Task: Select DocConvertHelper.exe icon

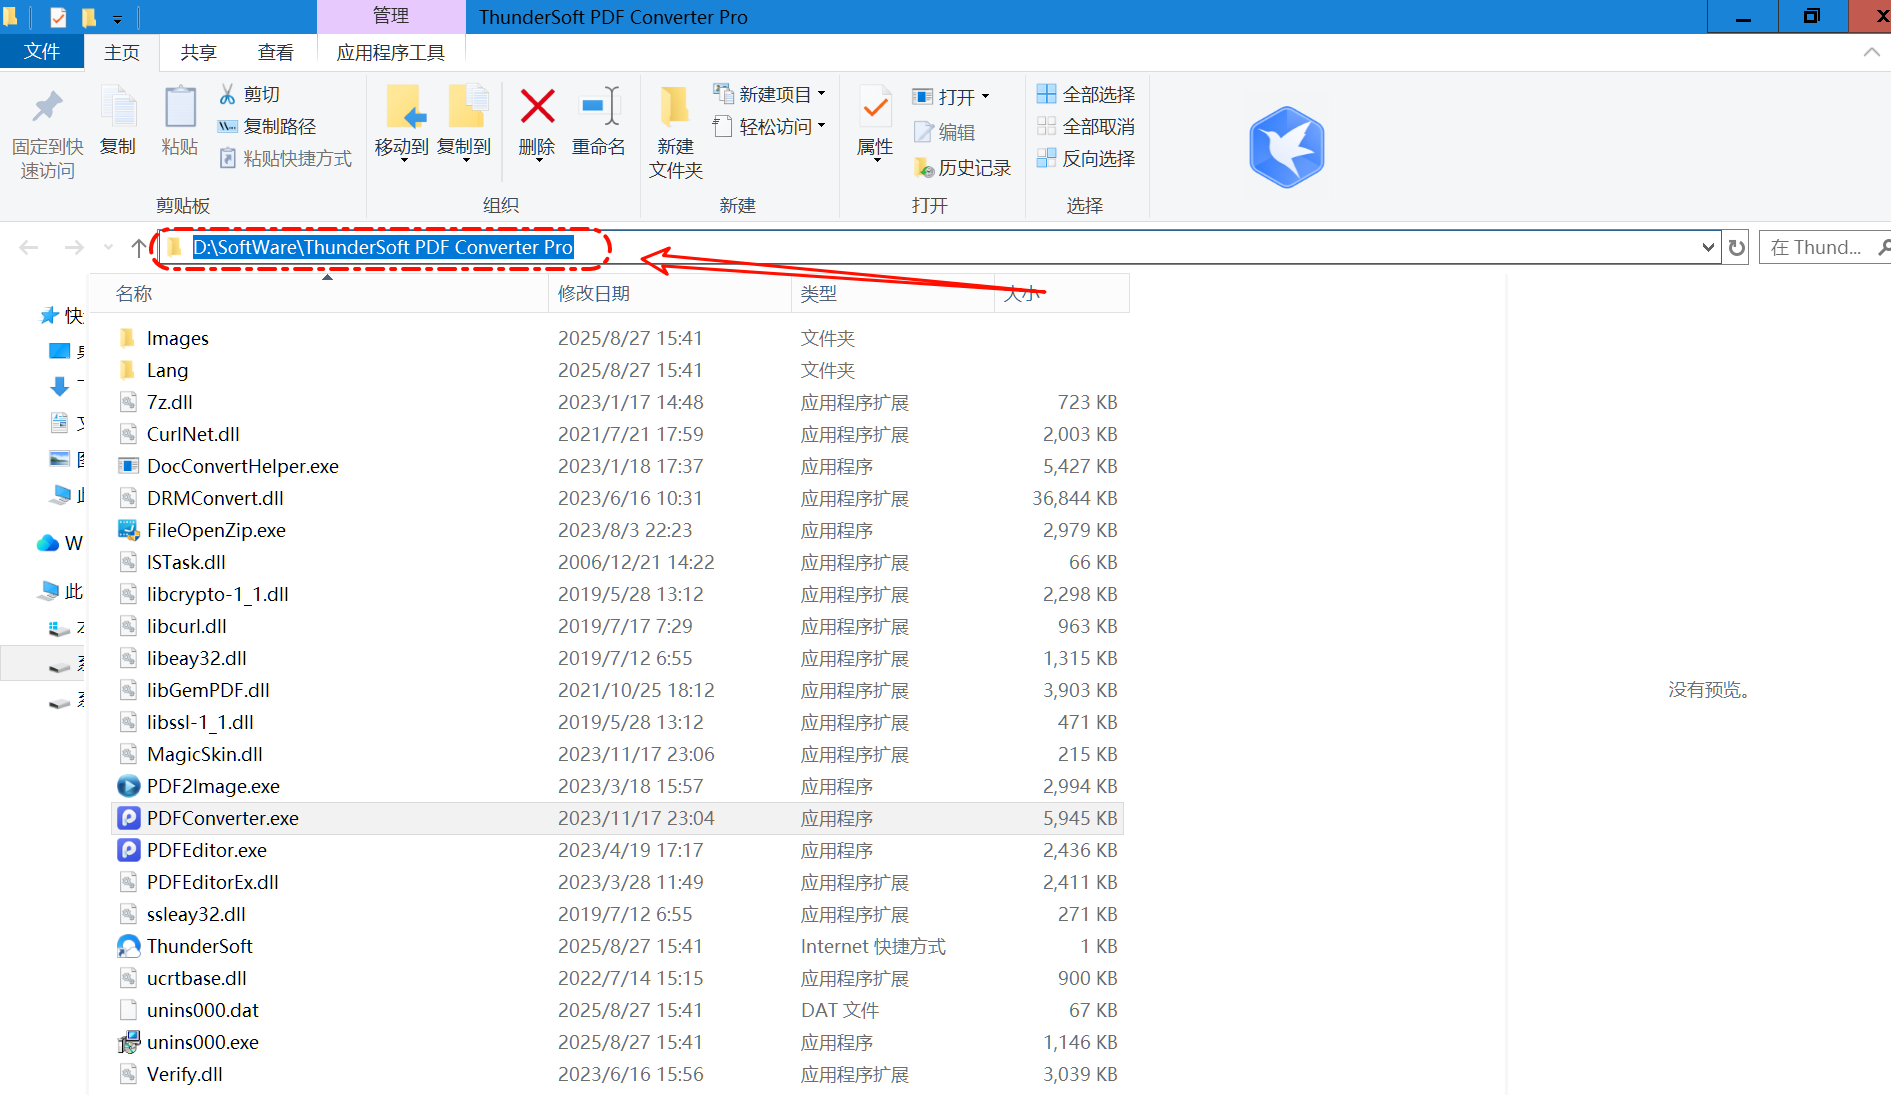Action: [x=129, y=466]
